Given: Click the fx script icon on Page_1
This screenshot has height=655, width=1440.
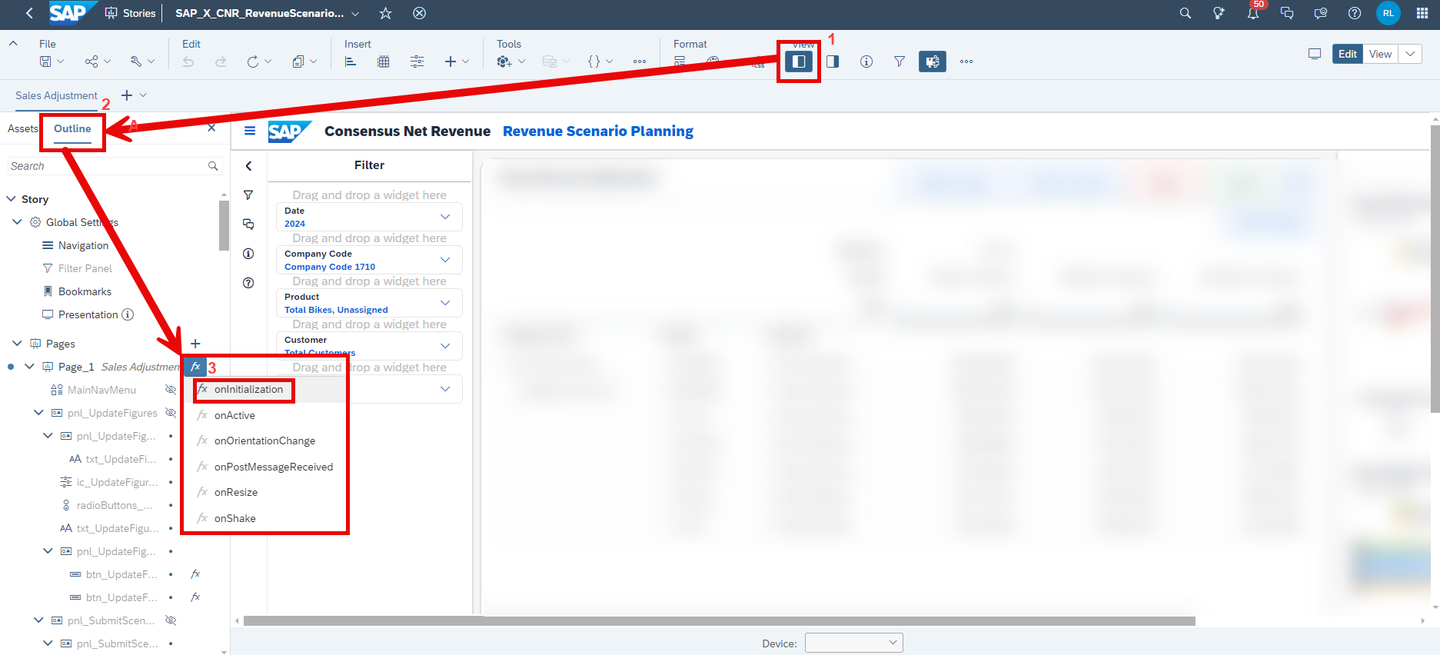Looking at the screenshot, I should click(x=195, y=366).
